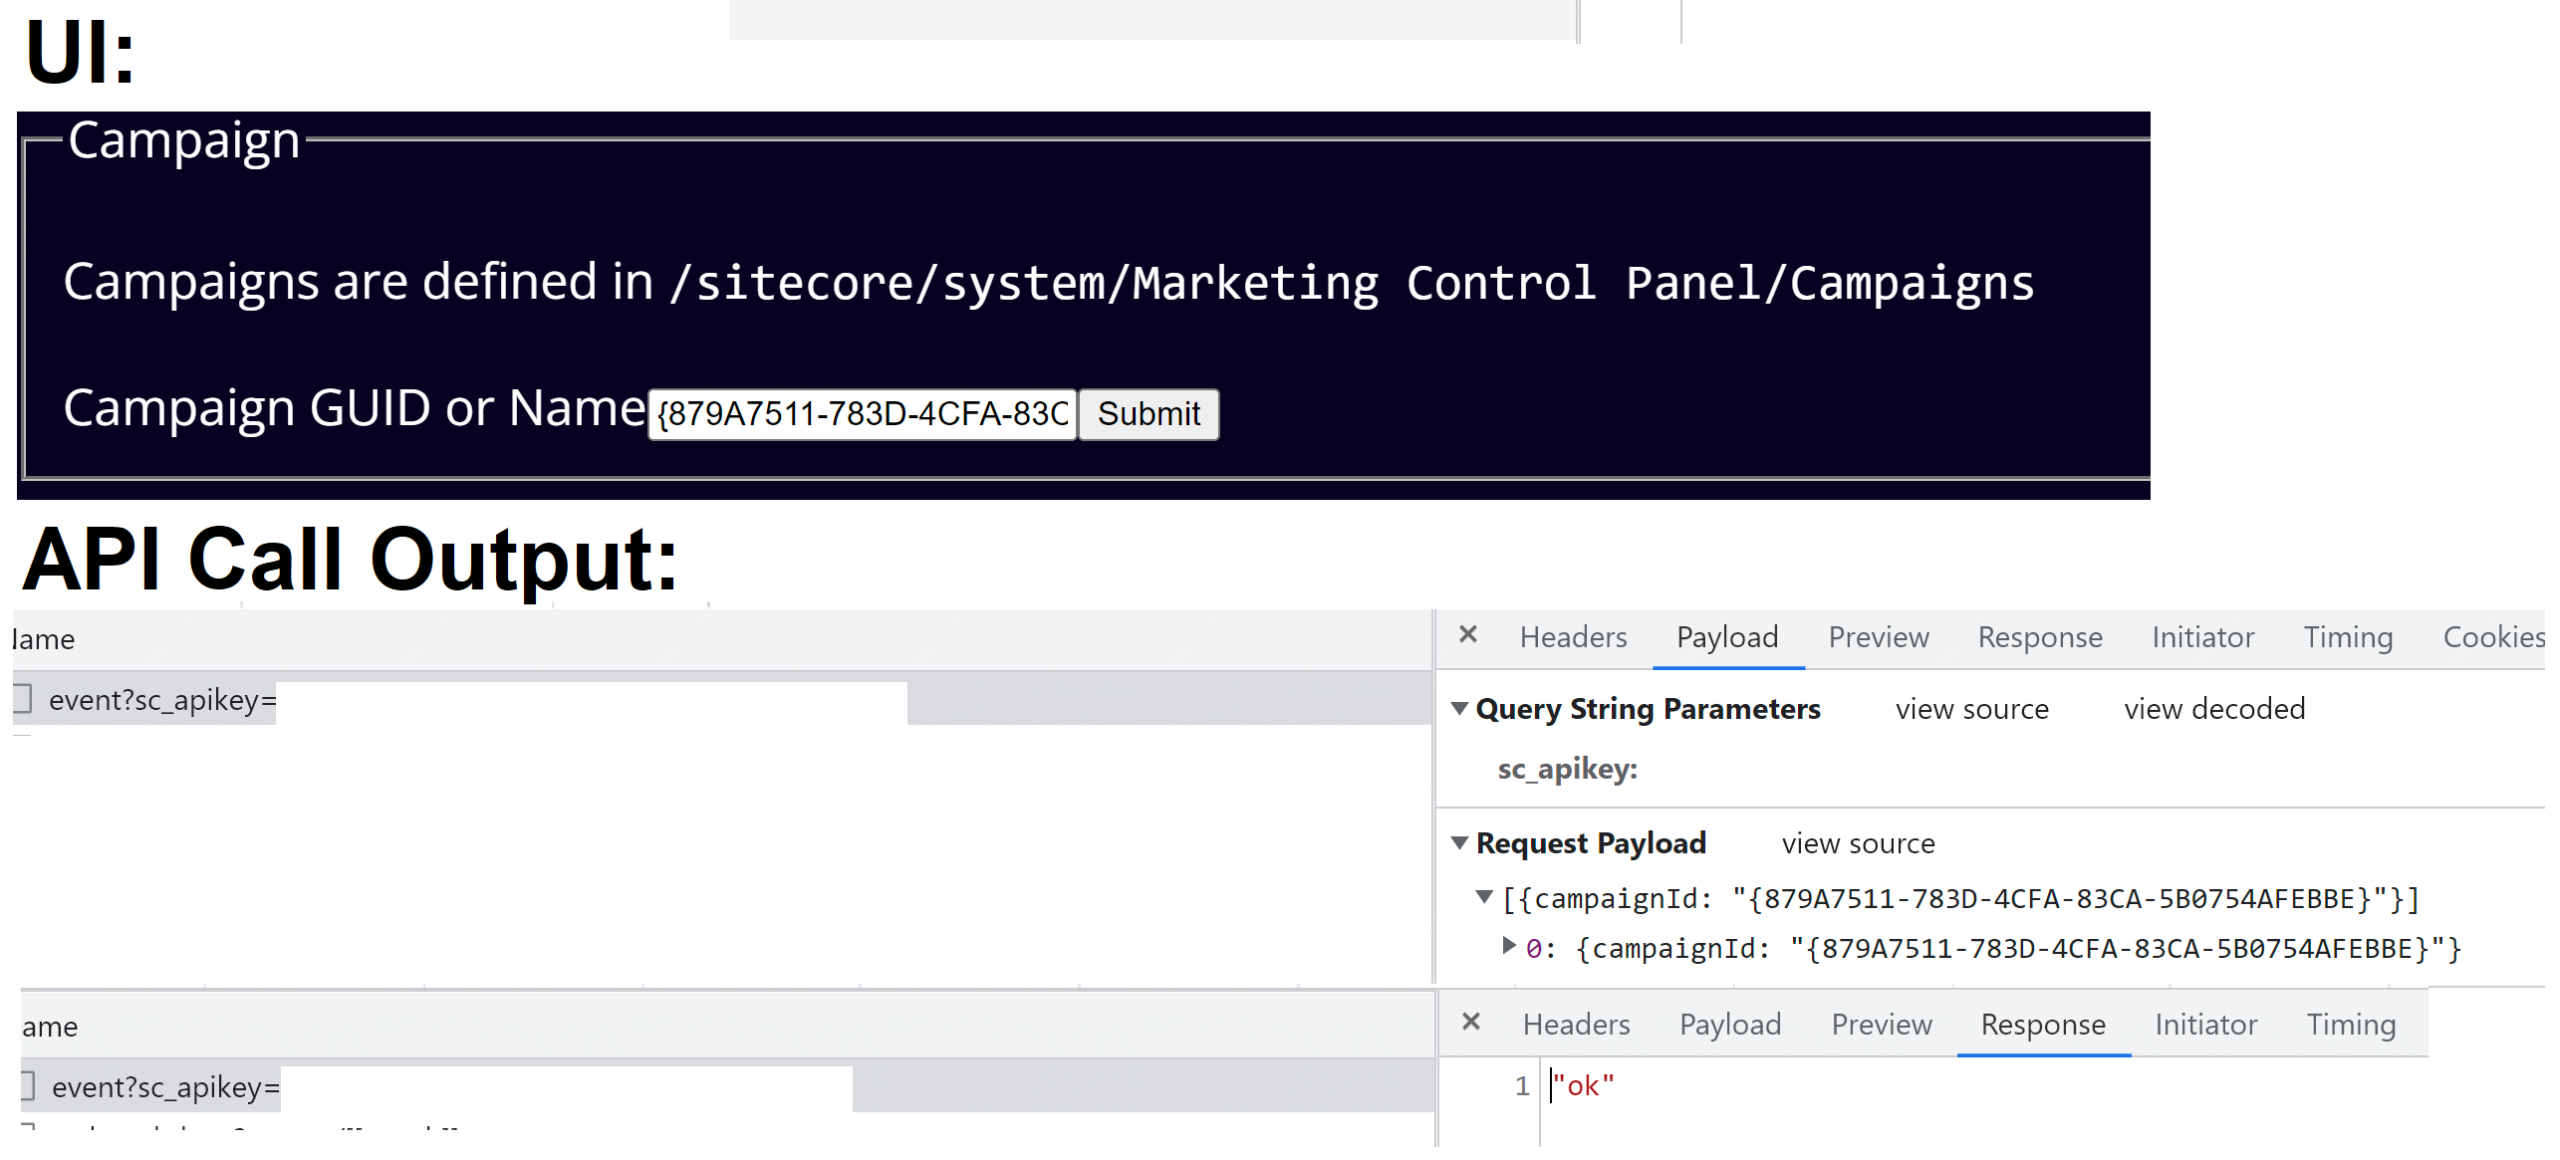This screenshot has width=2560, height=1160.
Task: Click view source for query string parameters
Action: (1971, 709)
